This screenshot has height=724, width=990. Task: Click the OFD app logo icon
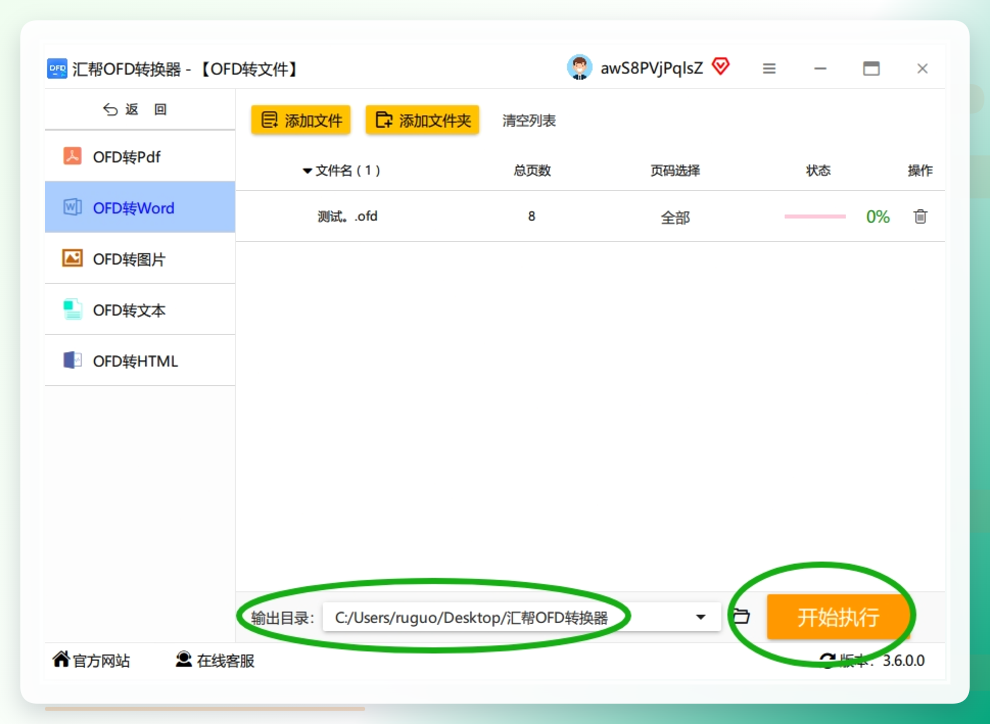tap(57, 68)
